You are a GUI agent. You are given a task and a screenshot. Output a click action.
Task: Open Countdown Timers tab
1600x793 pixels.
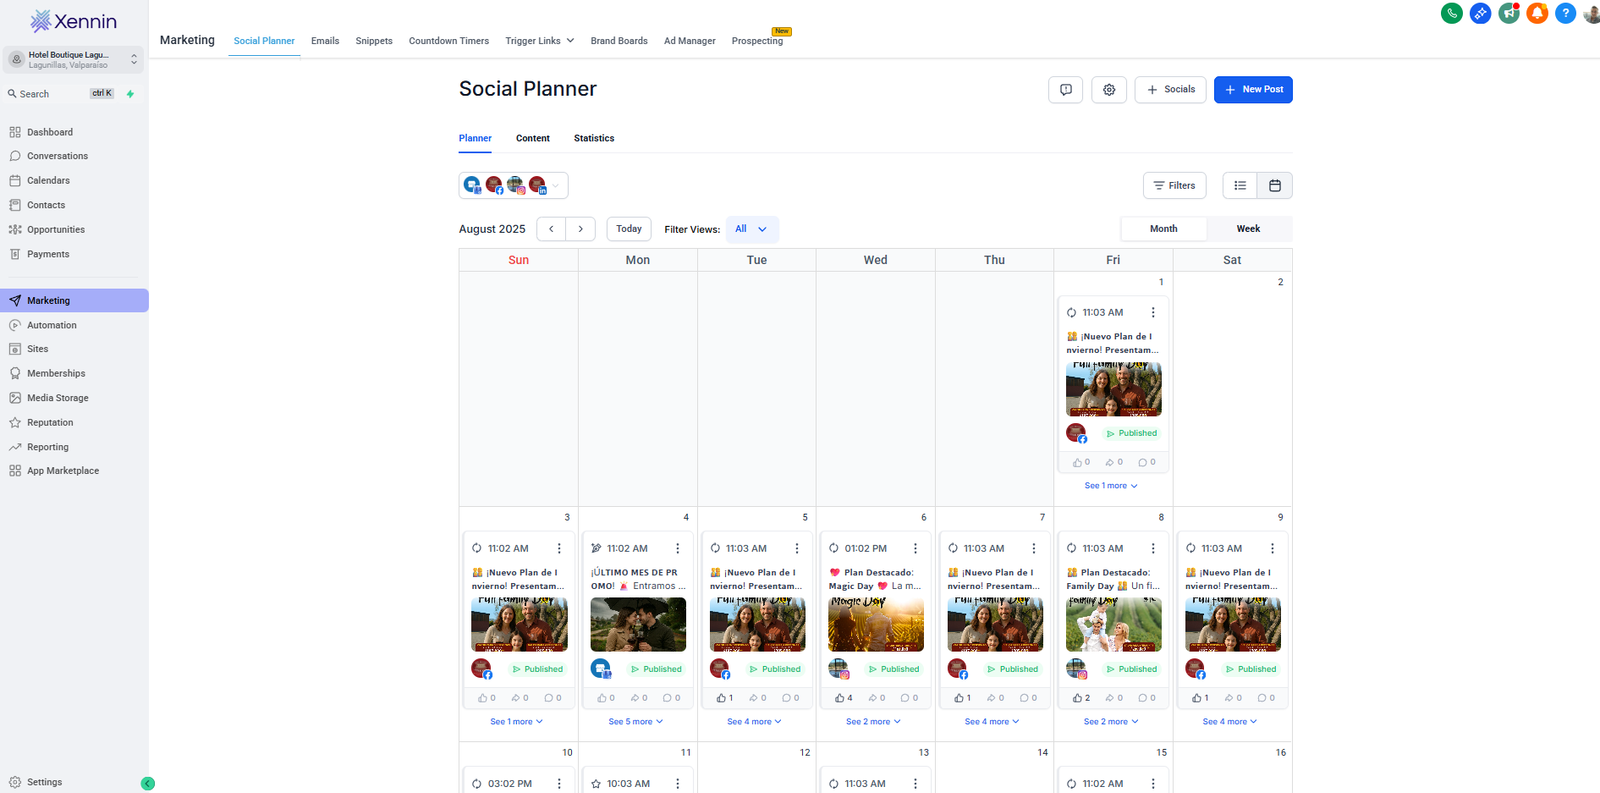pyautogui.click(x=449, y=41)
